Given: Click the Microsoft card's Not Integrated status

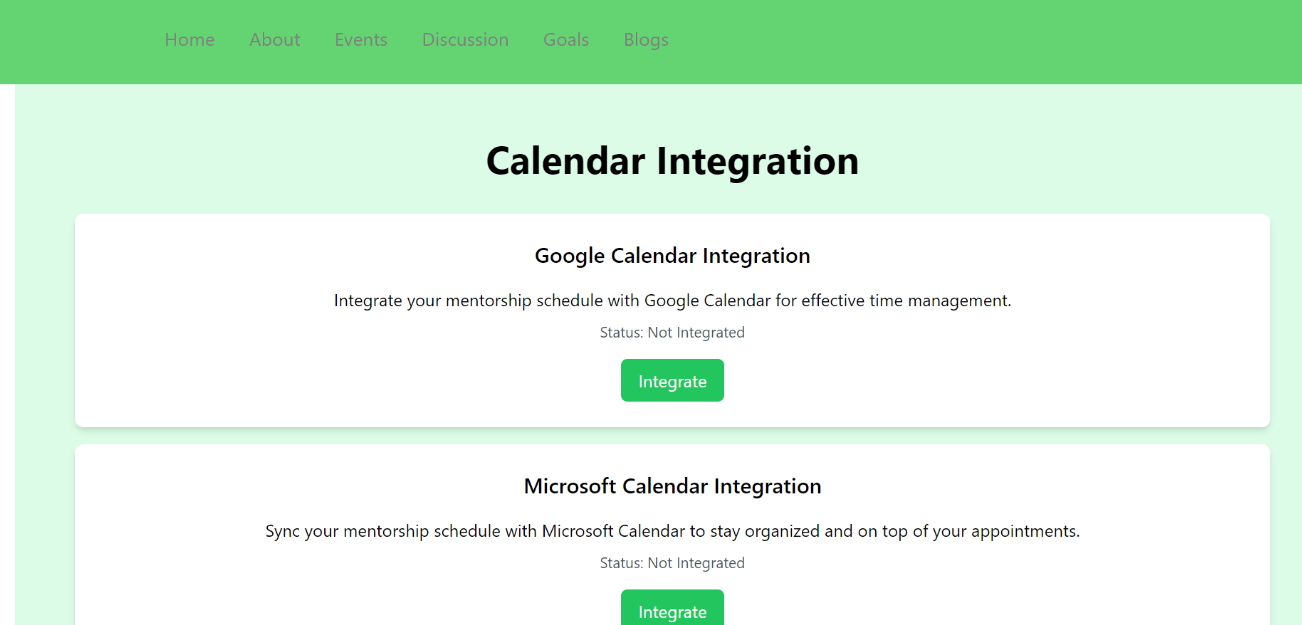Looking at the screenshot, I should point(672,564).
